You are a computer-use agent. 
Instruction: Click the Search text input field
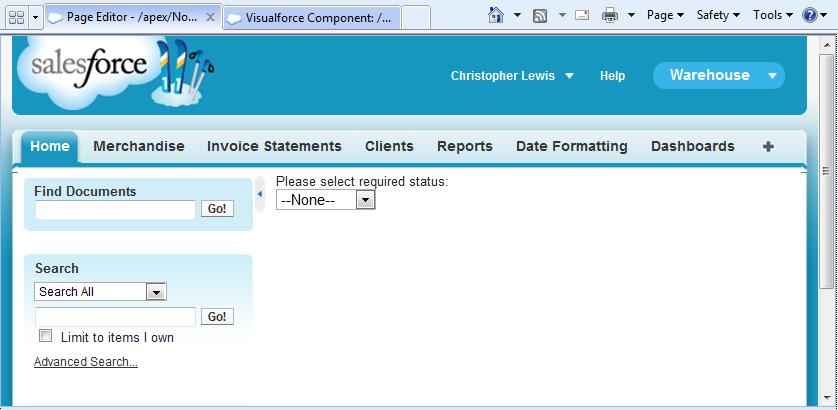[115, 317]
